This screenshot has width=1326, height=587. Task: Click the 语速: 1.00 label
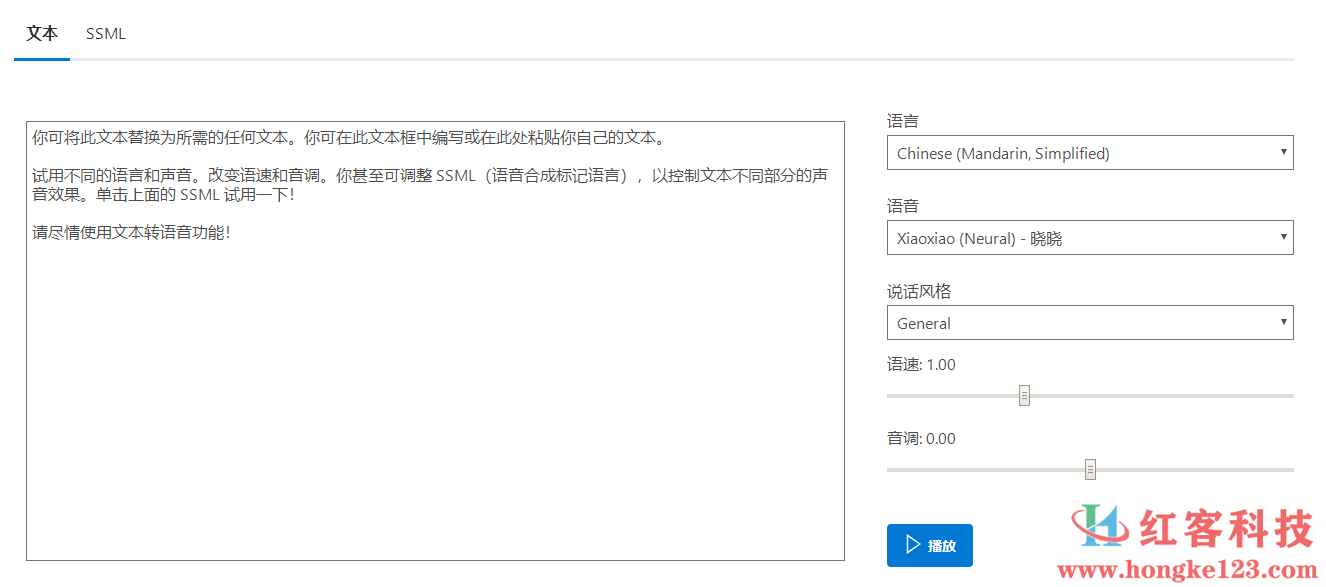point(921,365)
